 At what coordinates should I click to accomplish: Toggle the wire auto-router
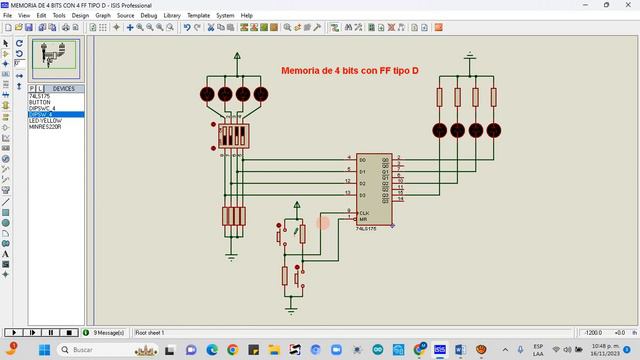(335, 27)
